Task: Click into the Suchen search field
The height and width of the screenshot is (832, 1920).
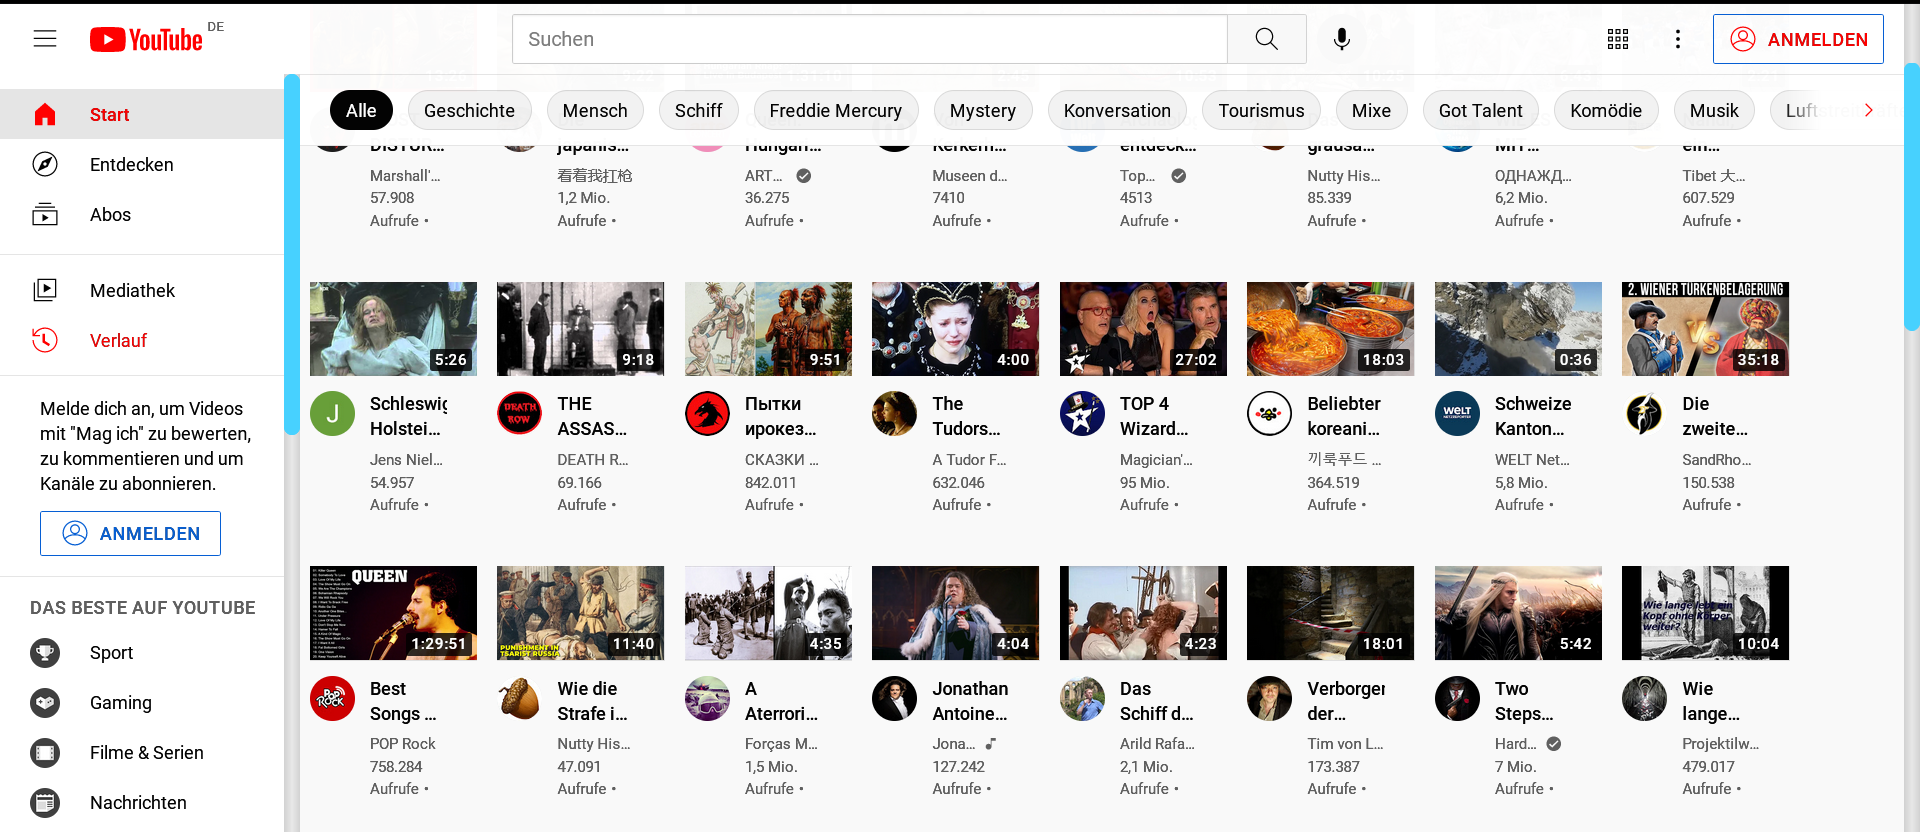Action: [869, 39]
